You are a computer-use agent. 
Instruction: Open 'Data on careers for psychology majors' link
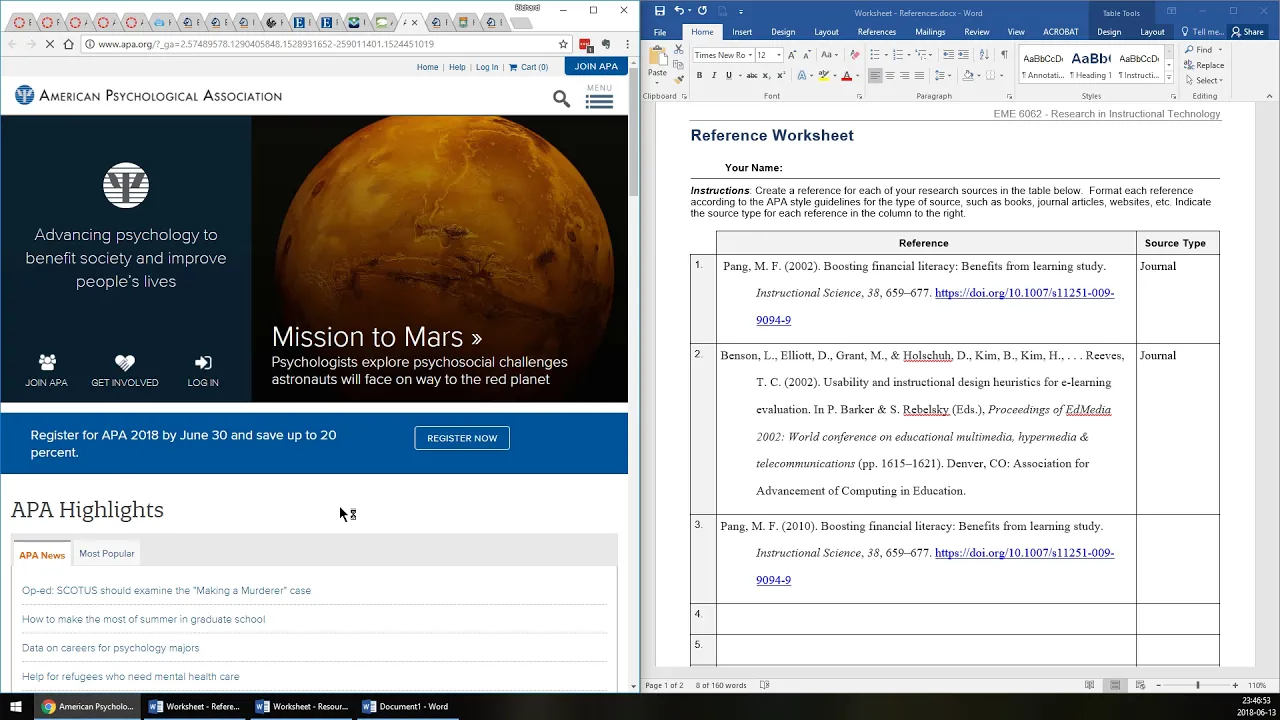pos(110,648)
